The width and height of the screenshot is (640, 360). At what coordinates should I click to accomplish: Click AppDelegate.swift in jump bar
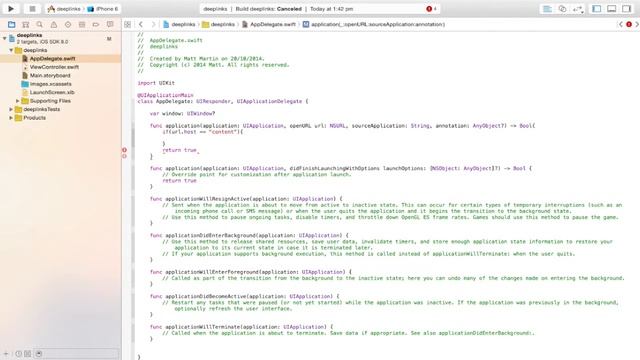pos(269,24)
